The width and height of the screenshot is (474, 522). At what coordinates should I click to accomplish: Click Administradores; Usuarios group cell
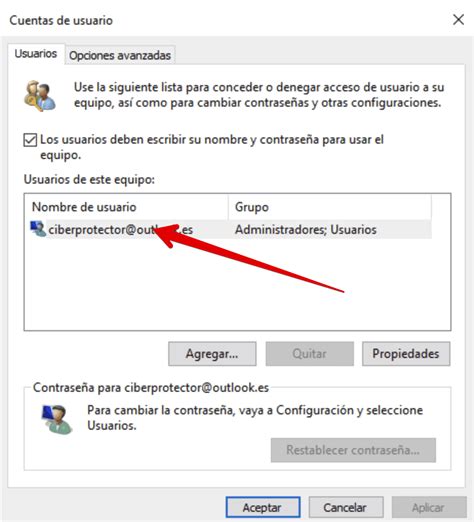(306, 230)
